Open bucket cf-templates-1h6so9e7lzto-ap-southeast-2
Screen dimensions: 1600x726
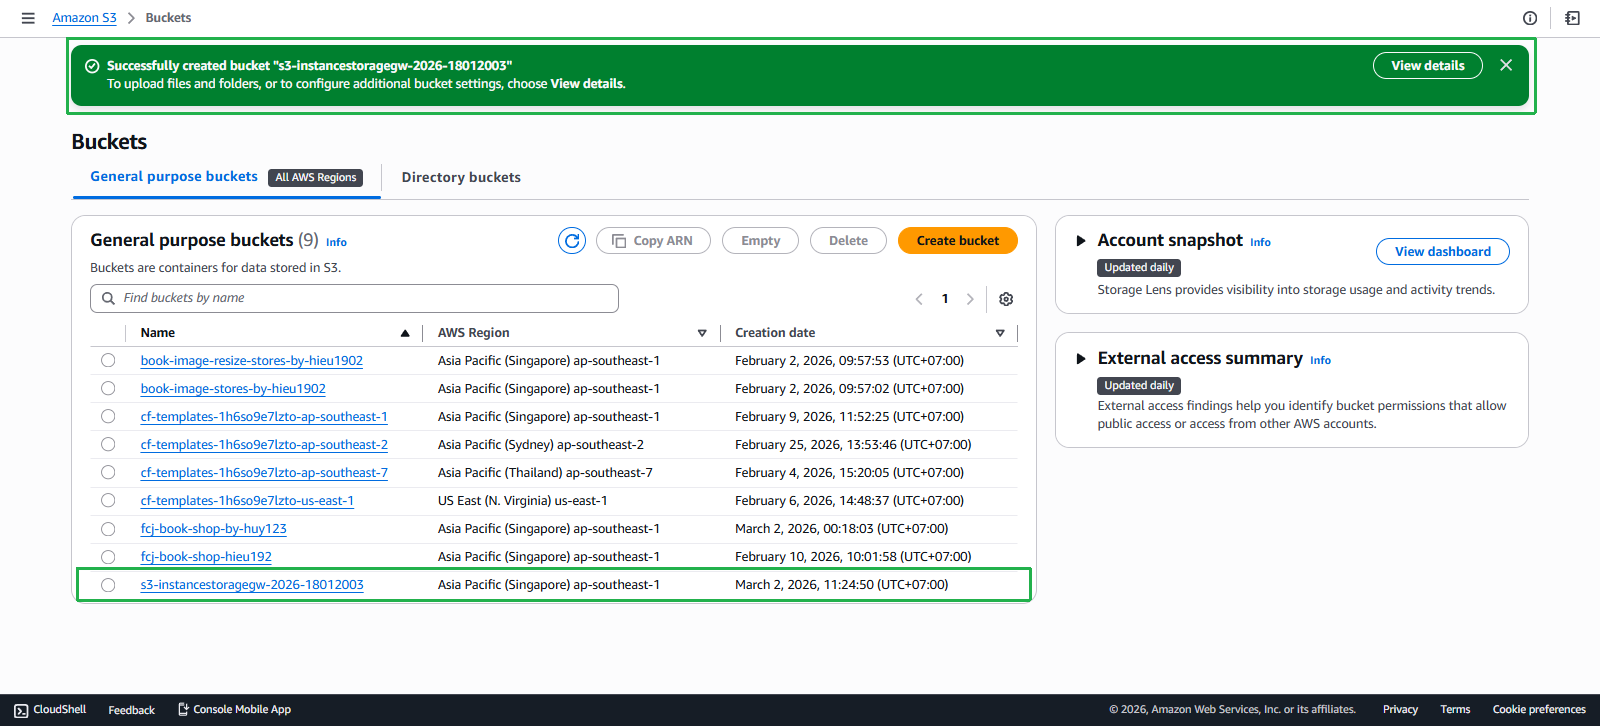[x=264, y=445]
